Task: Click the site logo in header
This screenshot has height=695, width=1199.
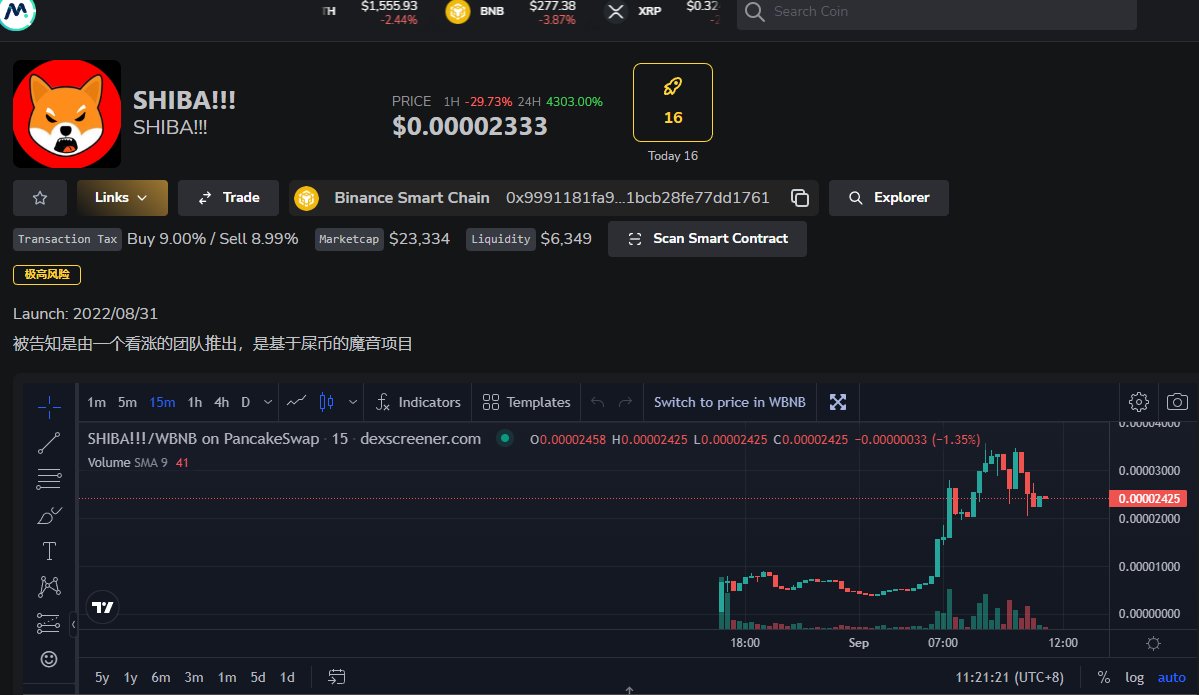Action: point(17,12)
